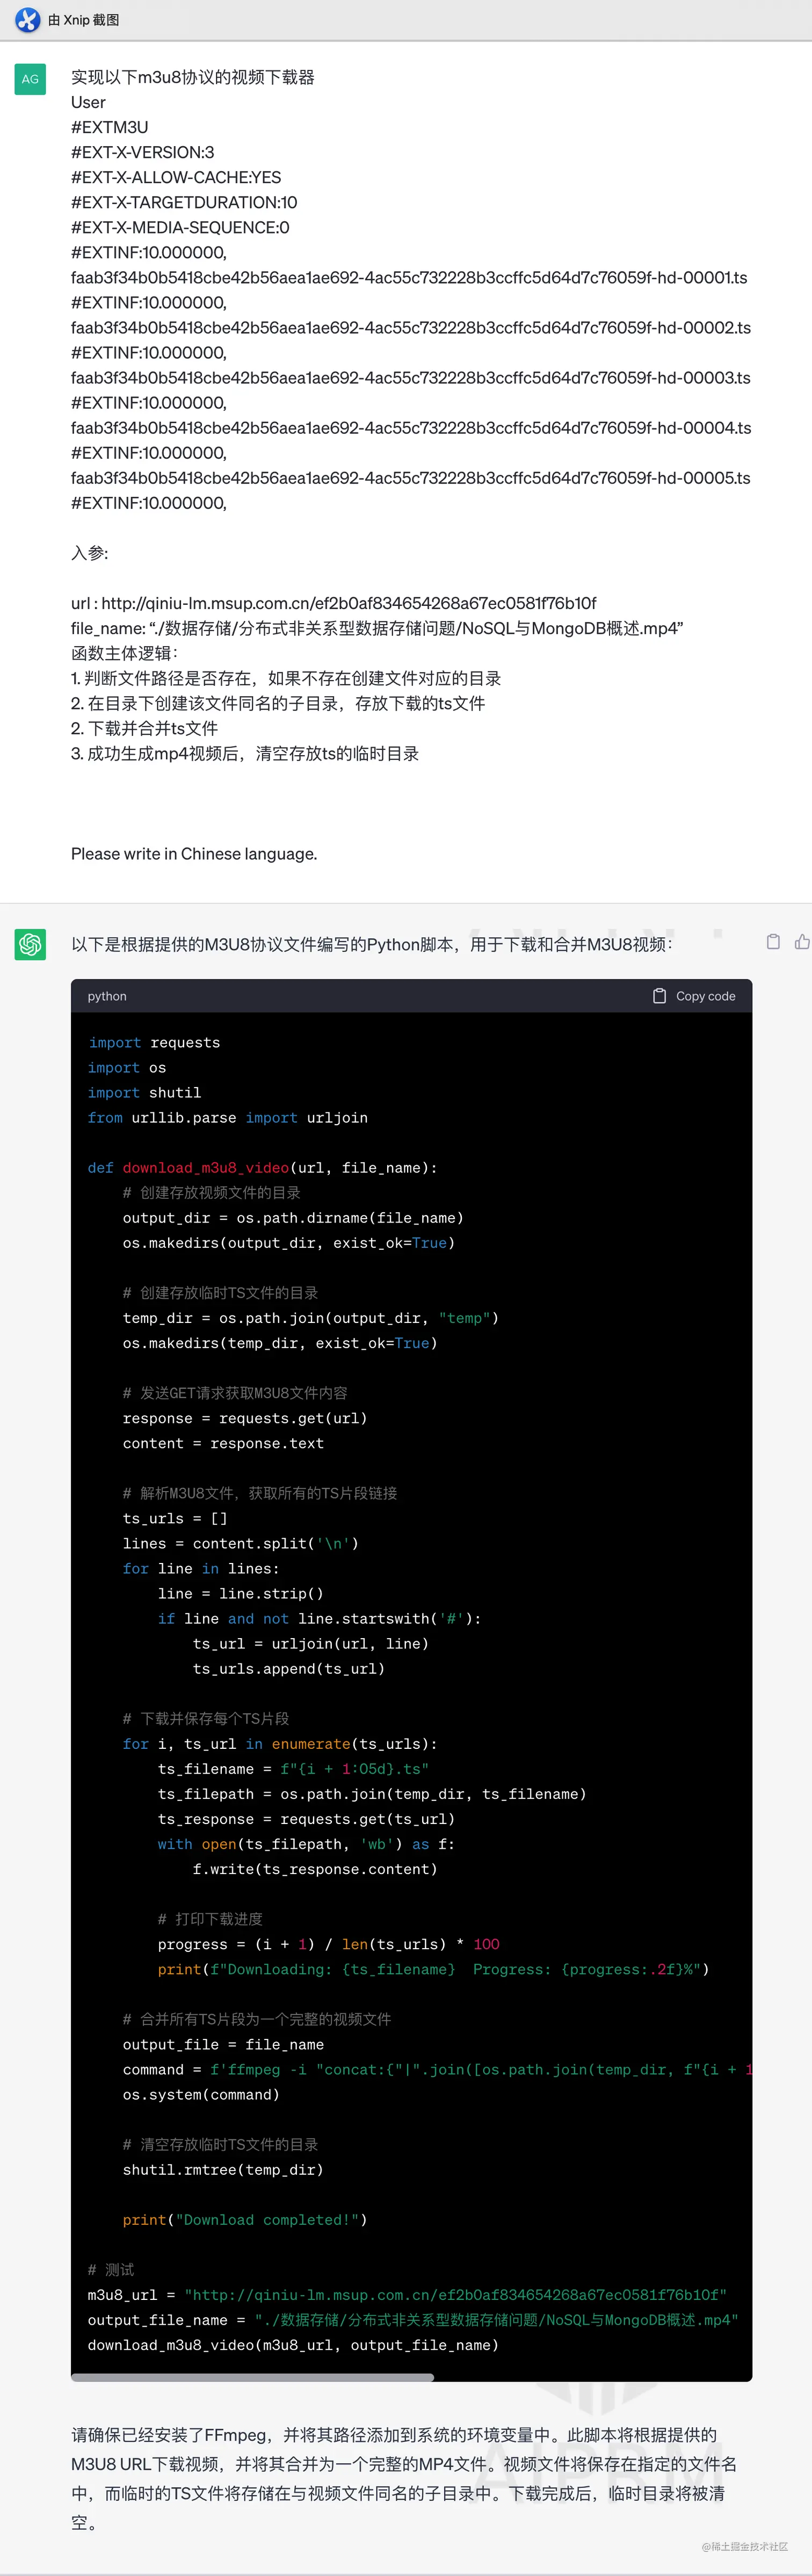Screen dimensions: 812x2576
Task: Click the '入参:' label
Action: click(90, 553)
